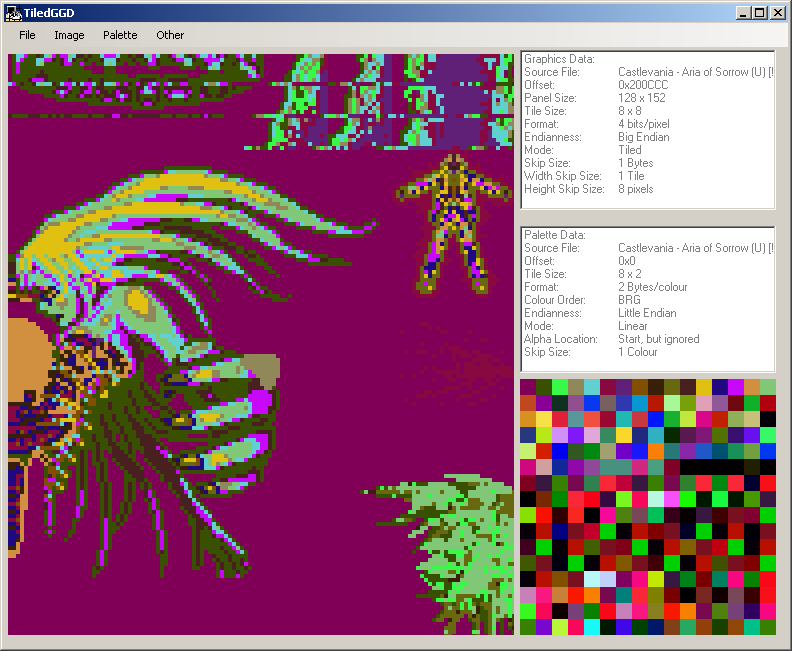
Task: Pick the cyan swatch in palette top row
Action: [592, 387]
